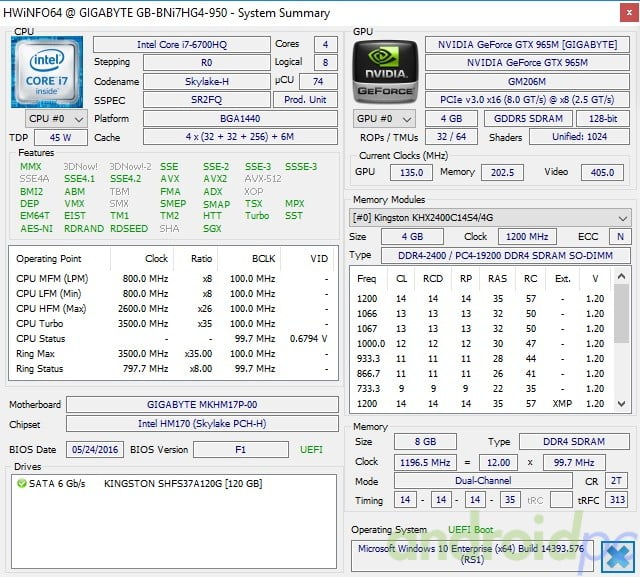Click the memory timings scrollbar thumb
This screenshot has width=640, height=577.
621,313
